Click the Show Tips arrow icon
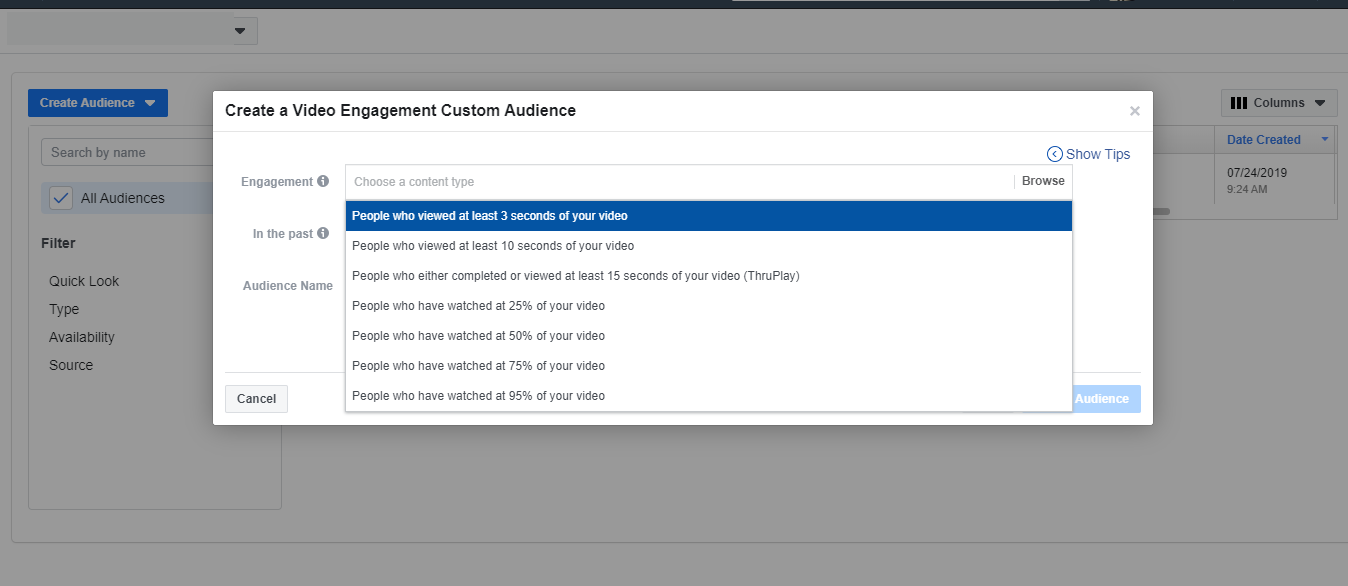This screenshot has height=586, width=1348. [x=1054, y=154]
